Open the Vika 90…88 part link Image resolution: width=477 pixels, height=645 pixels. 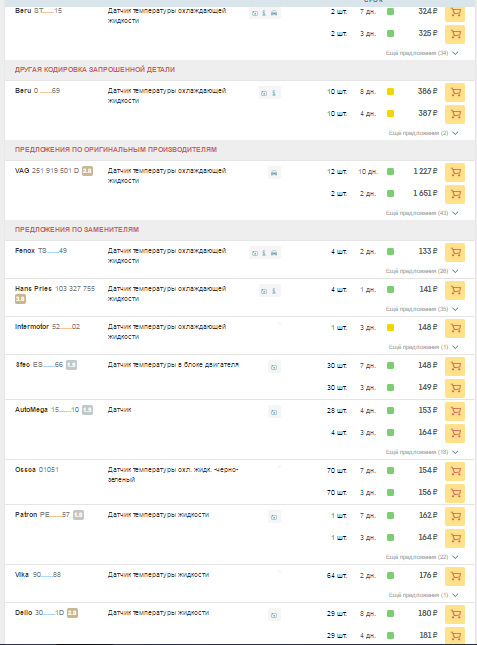tap(38, 575)
